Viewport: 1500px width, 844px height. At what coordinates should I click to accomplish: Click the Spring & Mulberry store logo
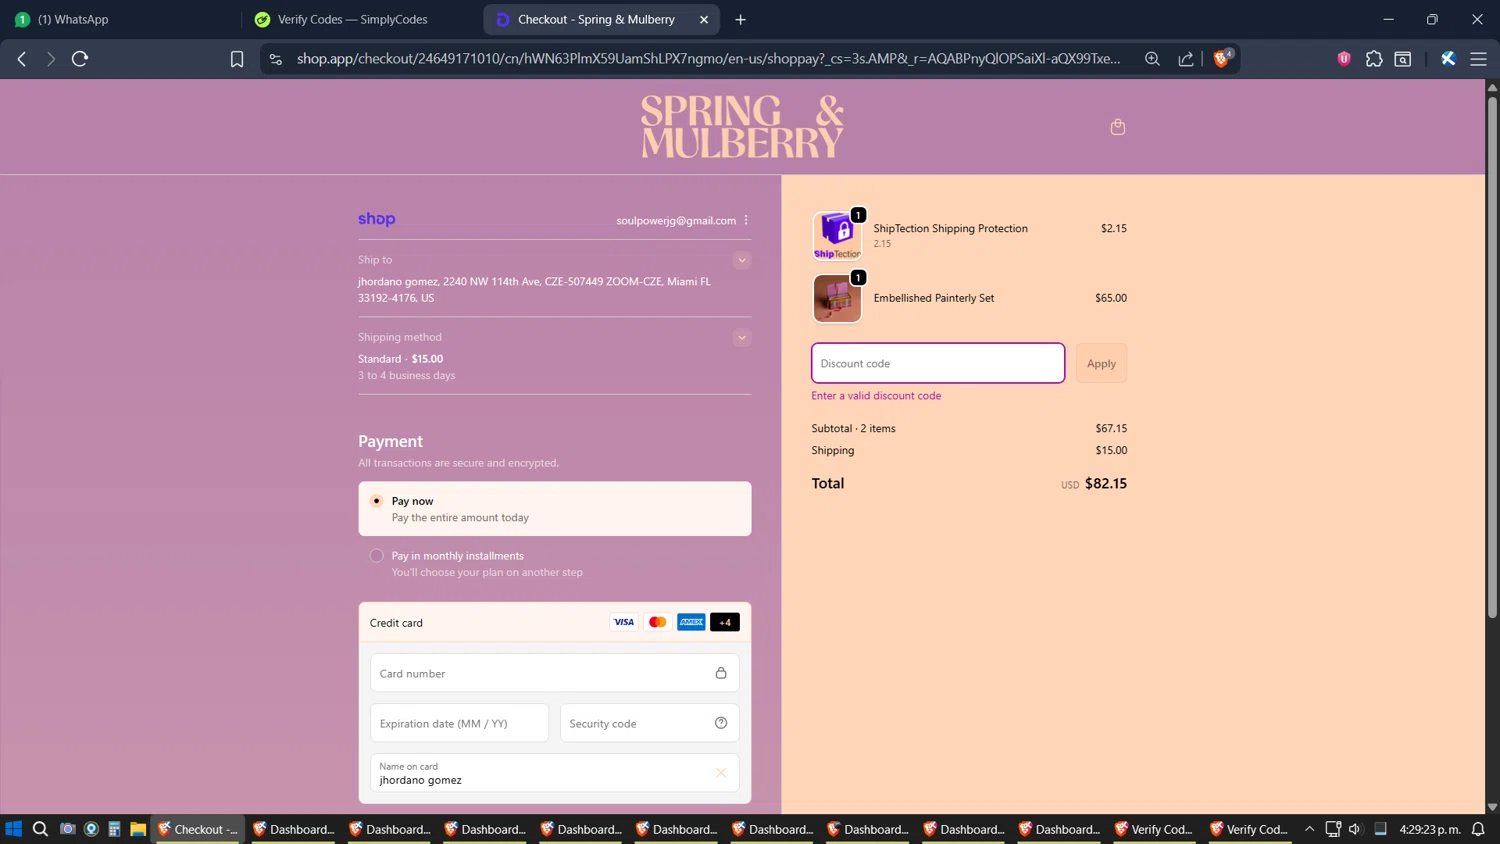[x=742, y=127]
